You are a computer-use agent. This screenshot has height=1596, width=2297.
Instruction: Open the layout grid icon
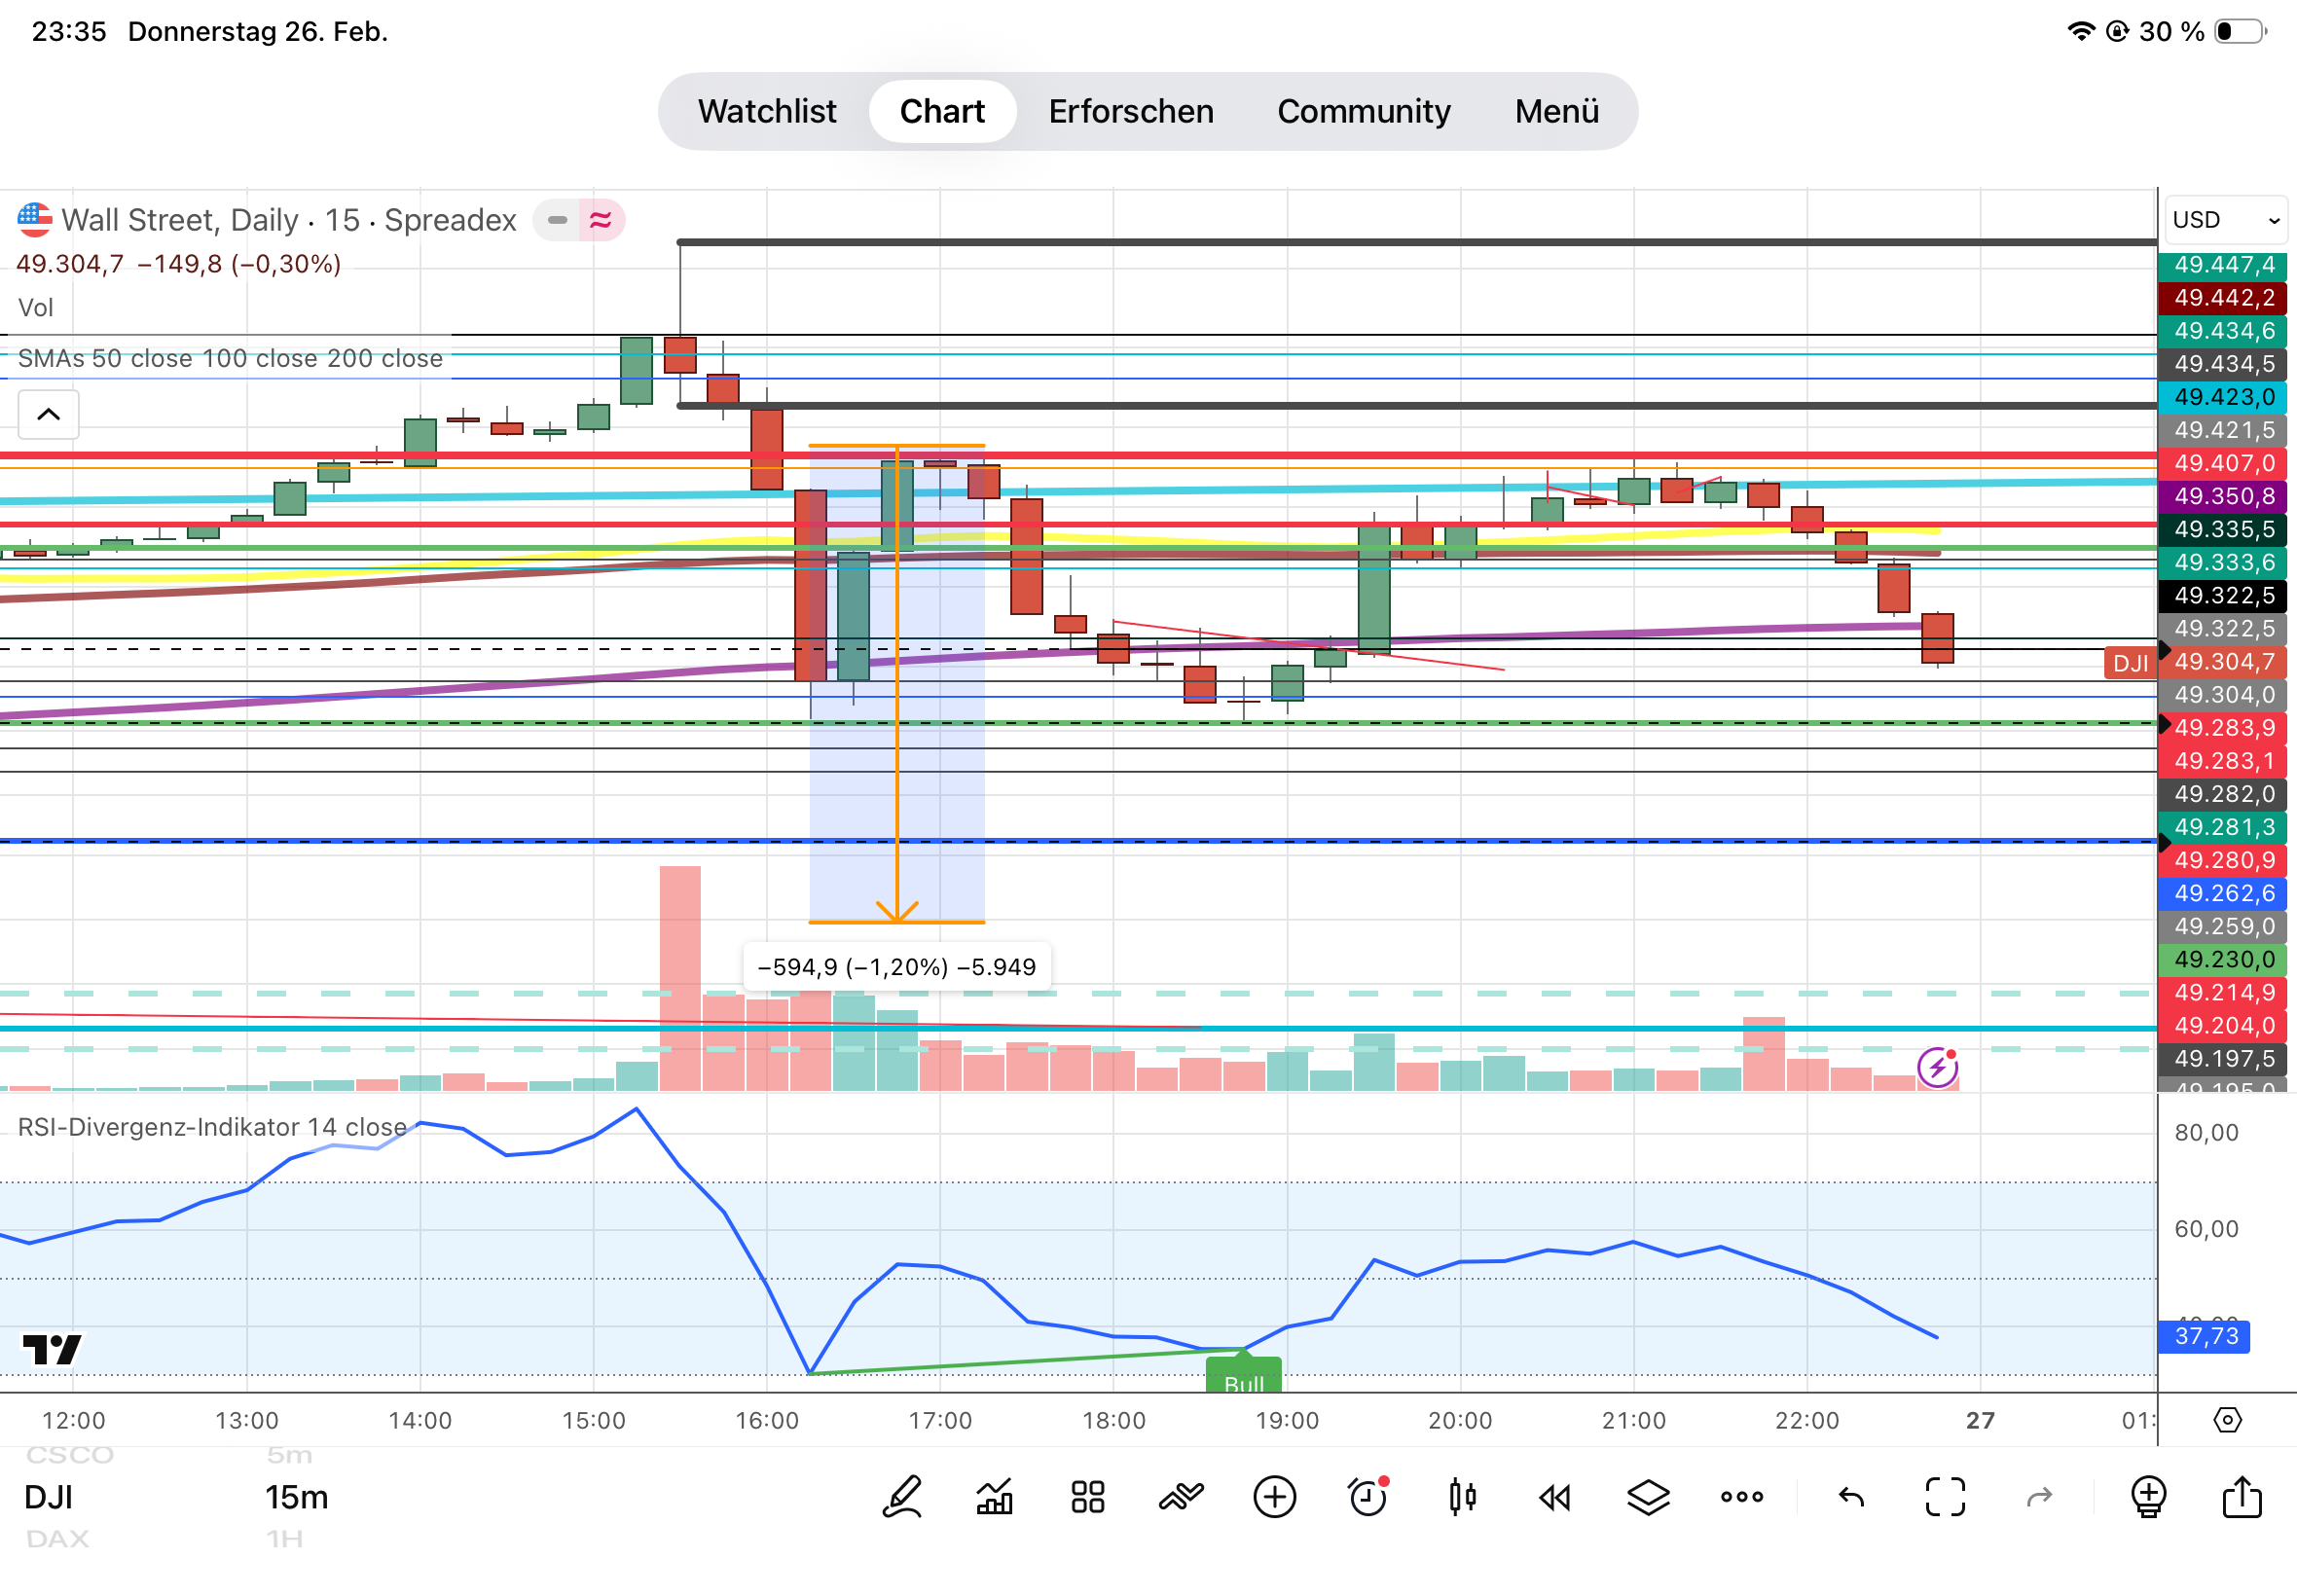[x=1087, y=1497]
